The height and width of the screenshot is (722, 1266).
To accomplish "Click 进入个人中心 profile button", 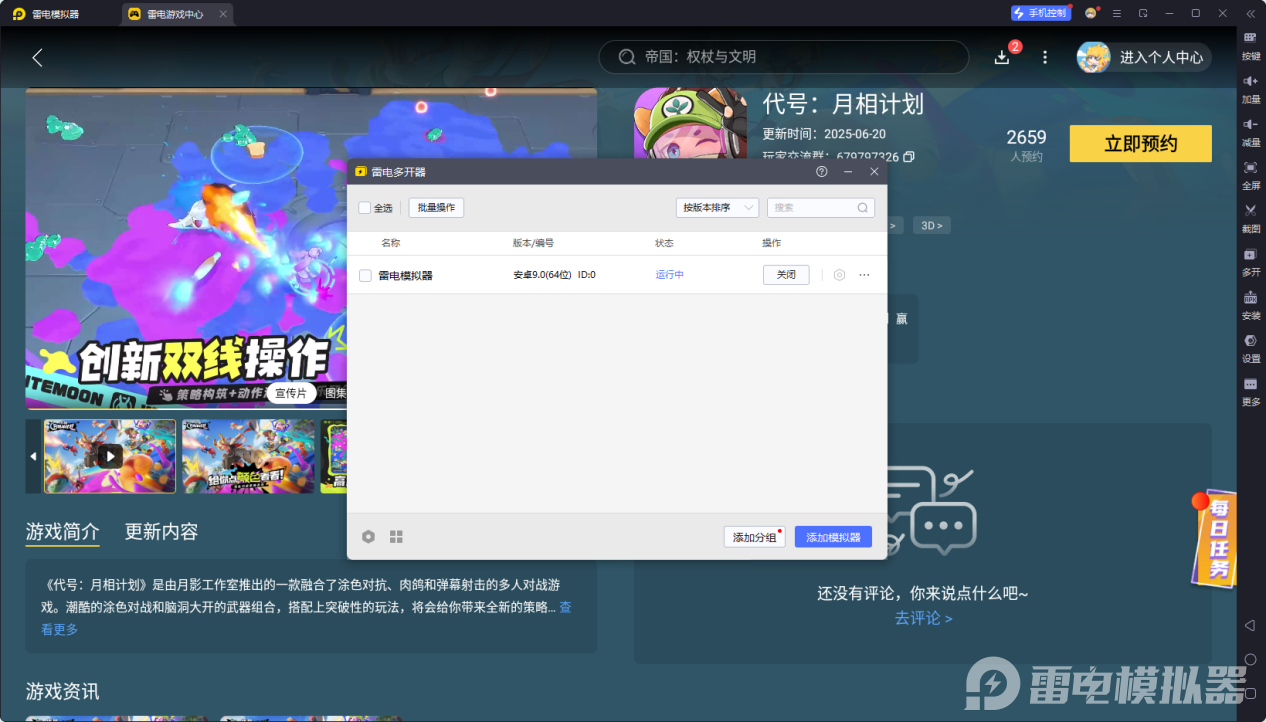I will click(1144, 57).
